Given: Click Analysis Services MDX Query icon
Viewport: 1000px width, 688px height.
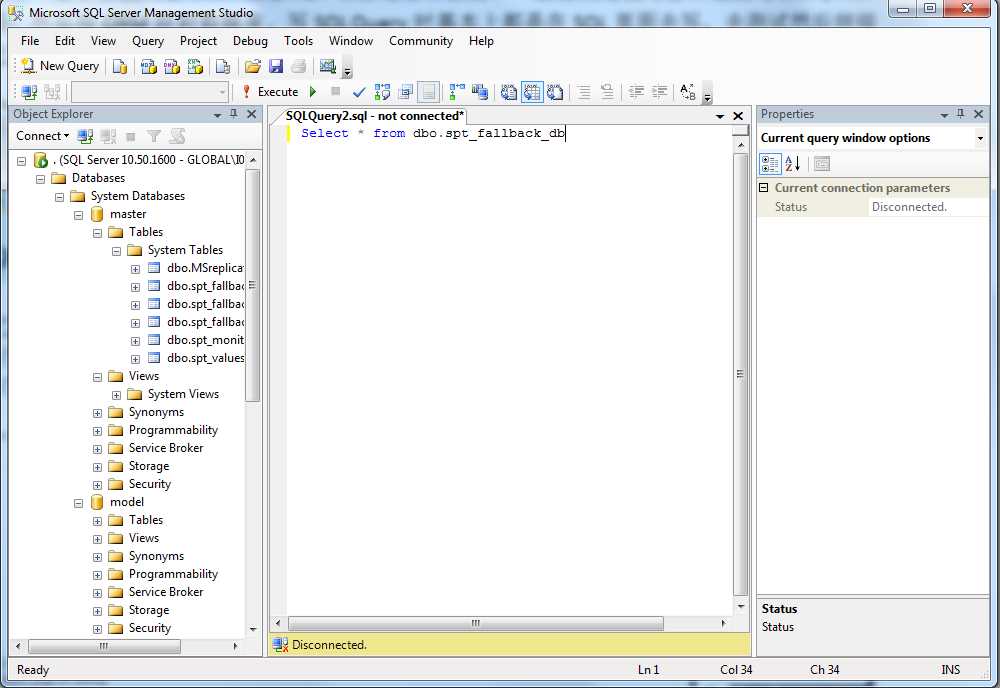Looking at the screenshot, I should [x=149, y=66].
